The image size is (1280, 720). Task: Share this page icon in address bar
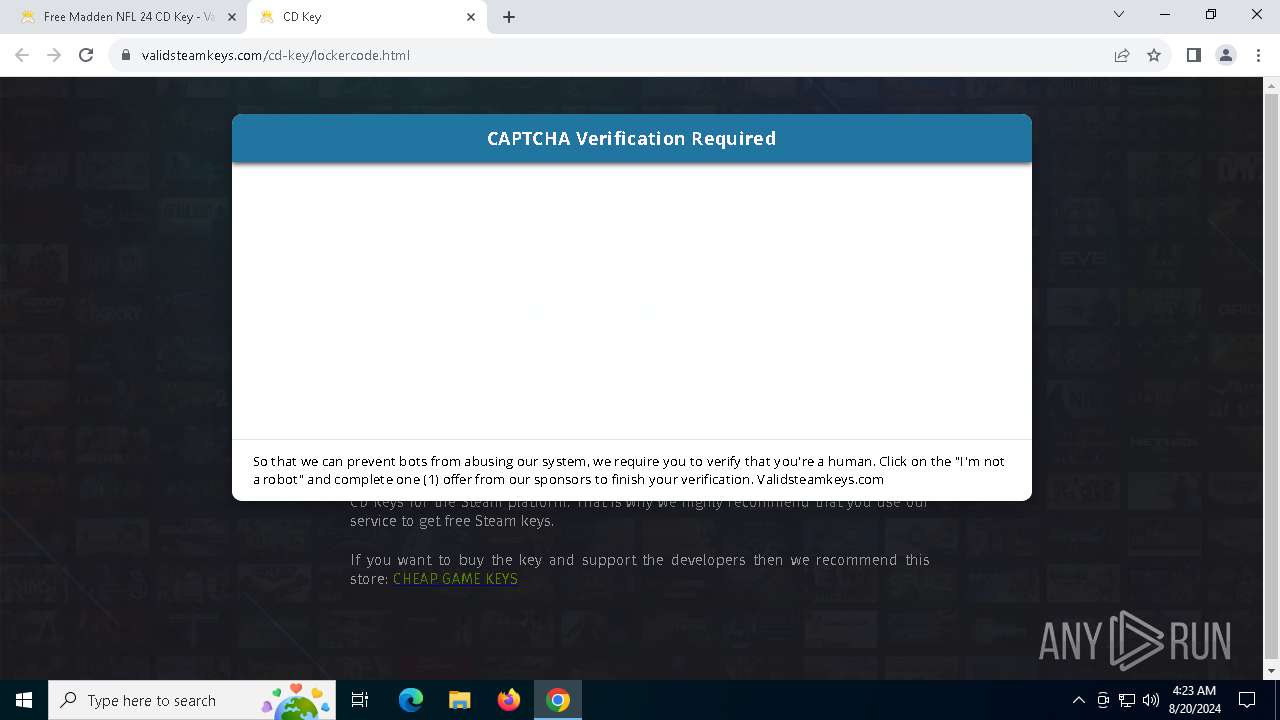1122,55
